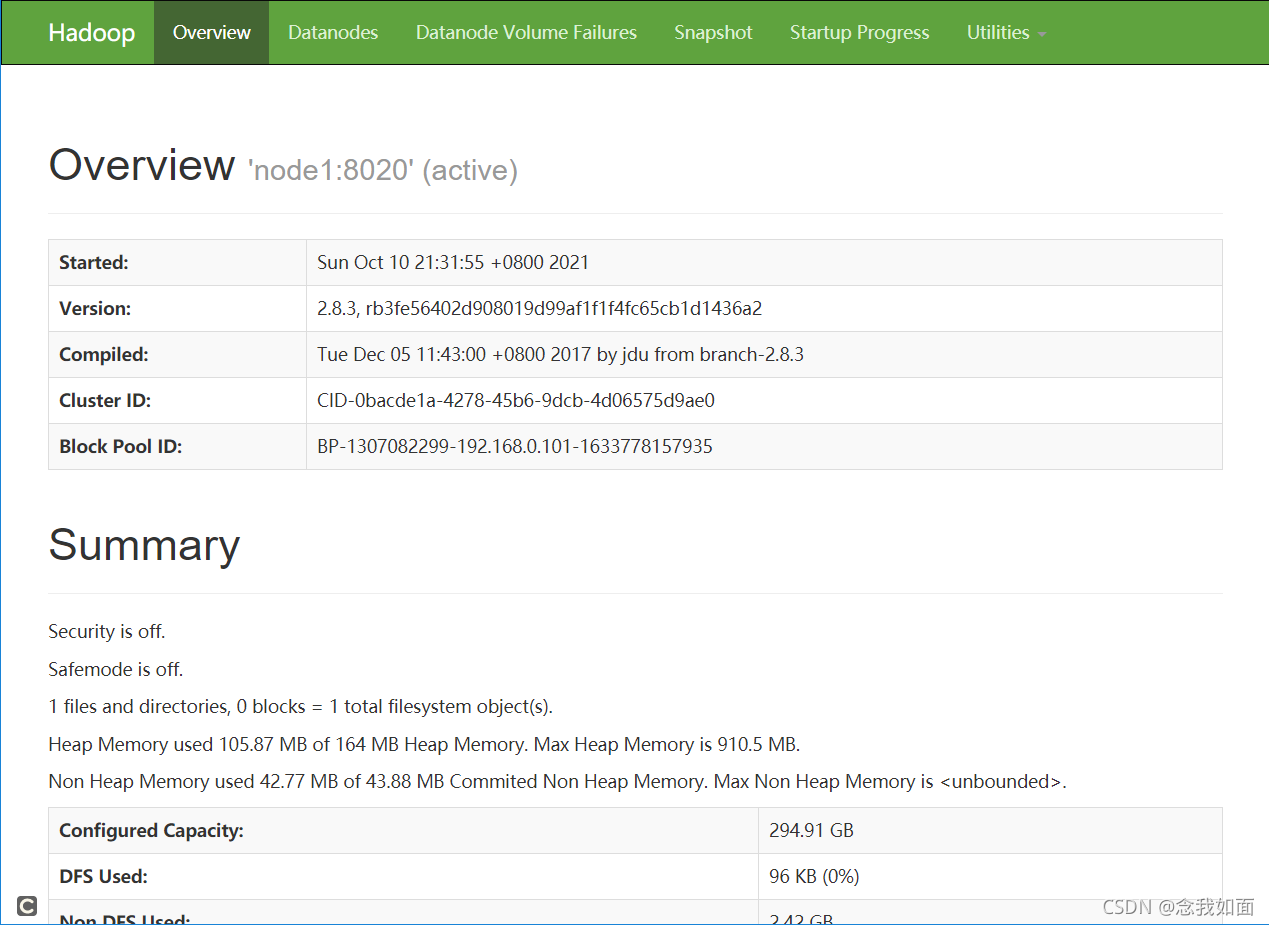This screenshot has height=925, width=1269.
Task: Click the Compiled: label cell
Action: 177,355
